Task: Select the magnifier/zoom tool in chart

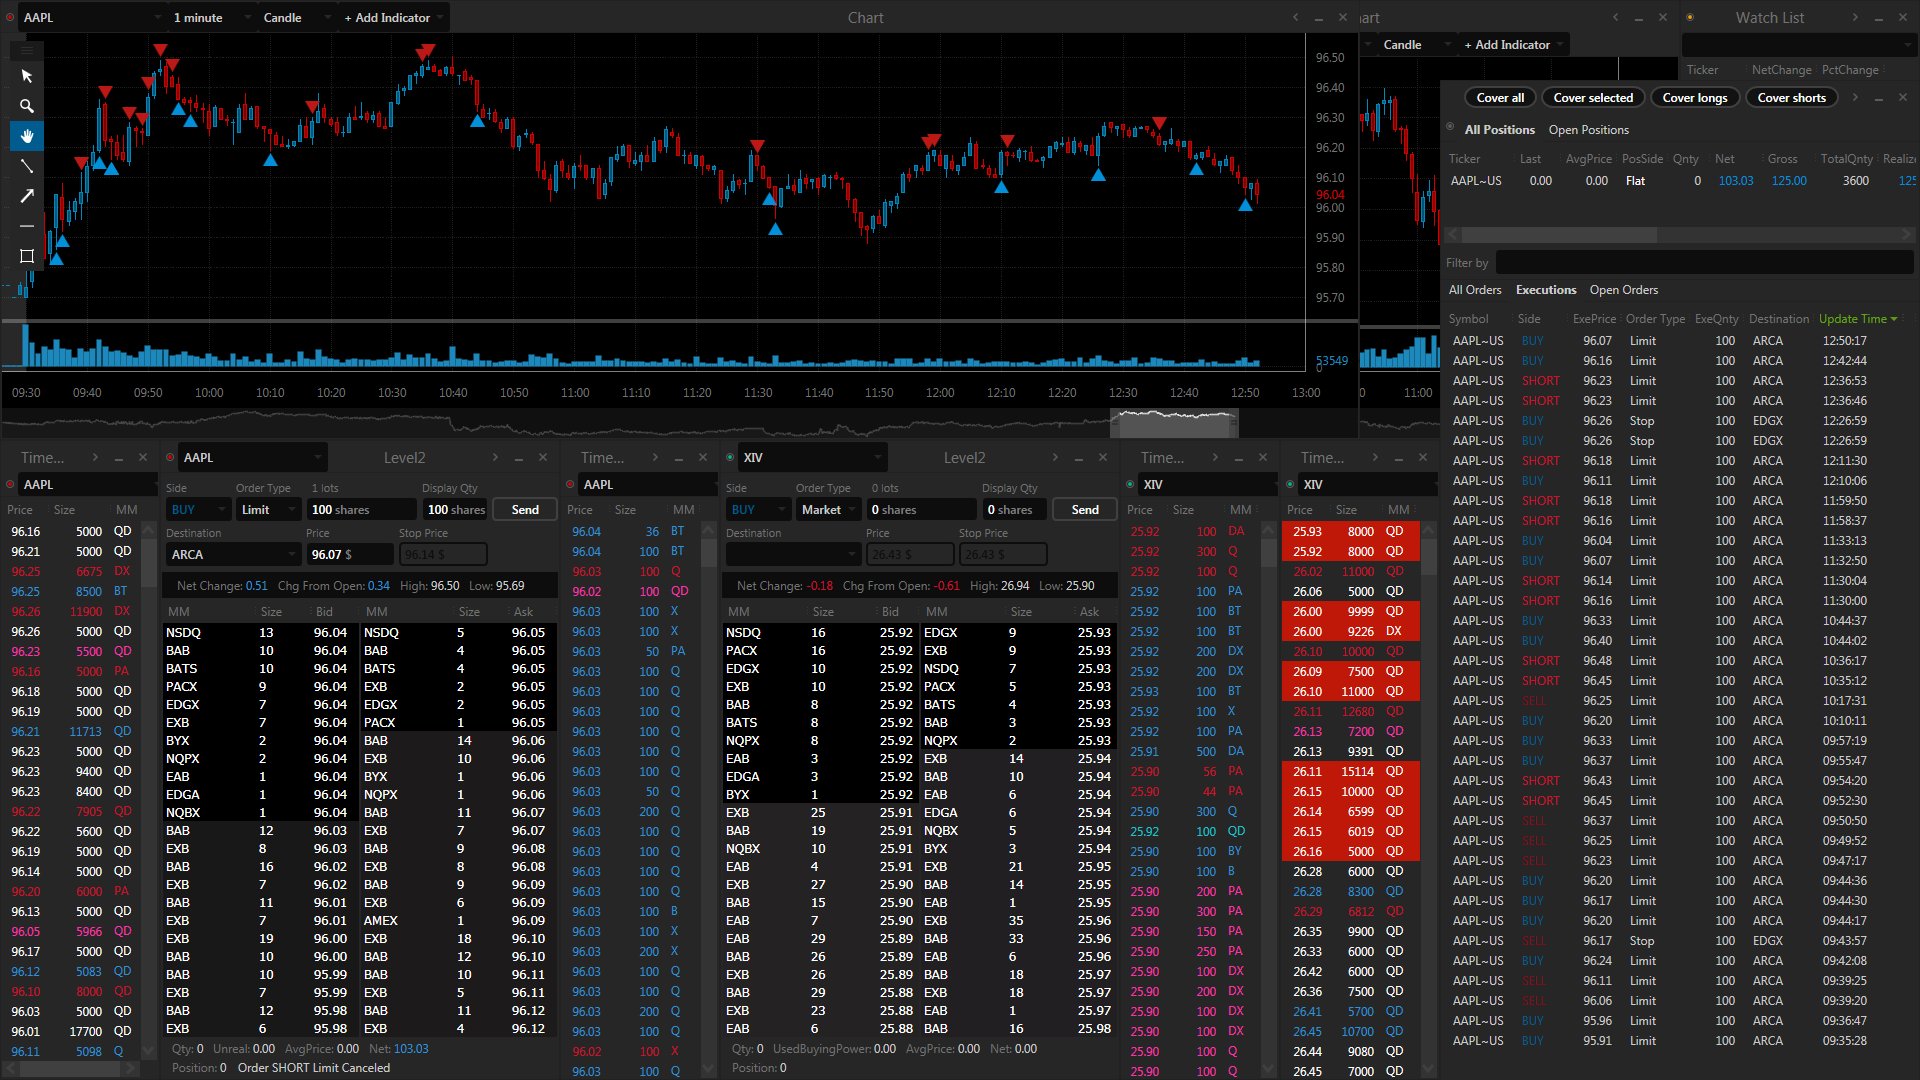Action: coord(24,105)
